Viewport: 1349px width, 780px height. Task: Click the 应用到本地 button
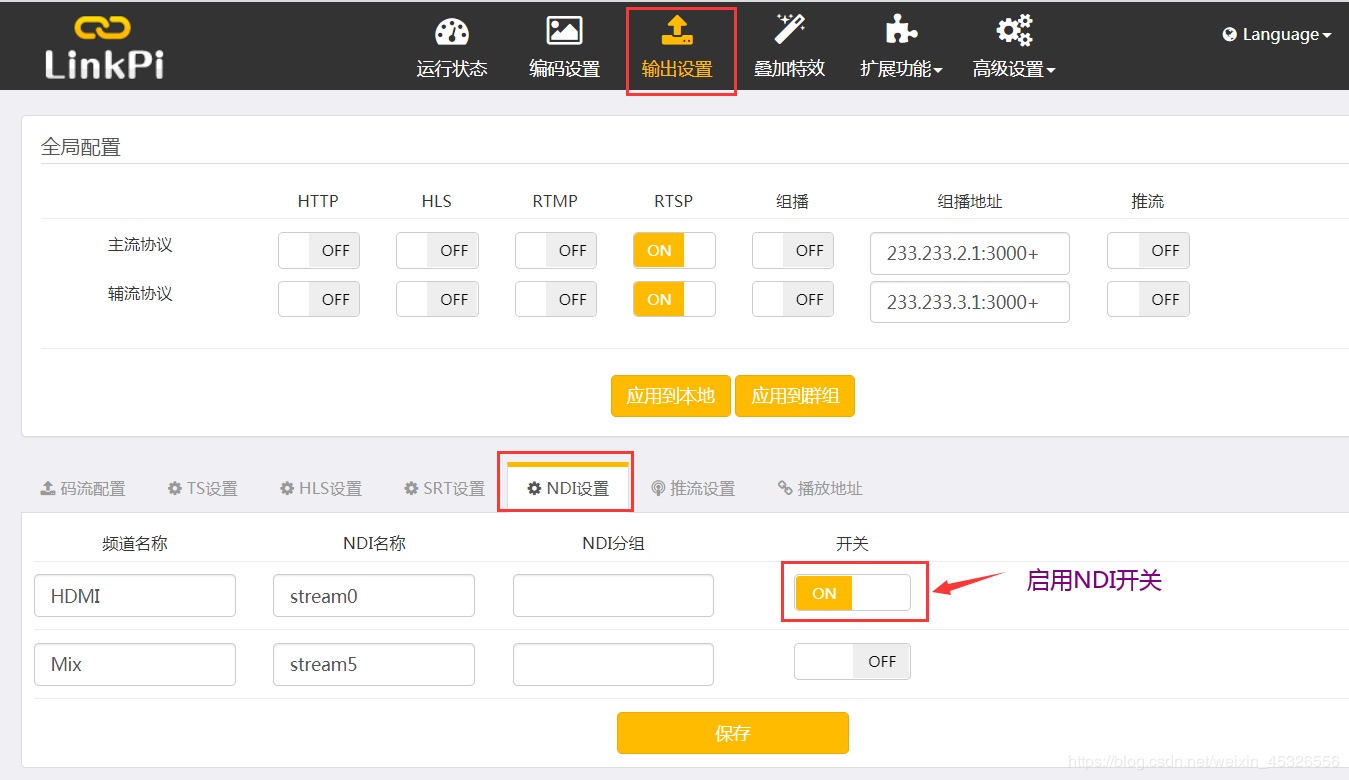click(671, 396)
